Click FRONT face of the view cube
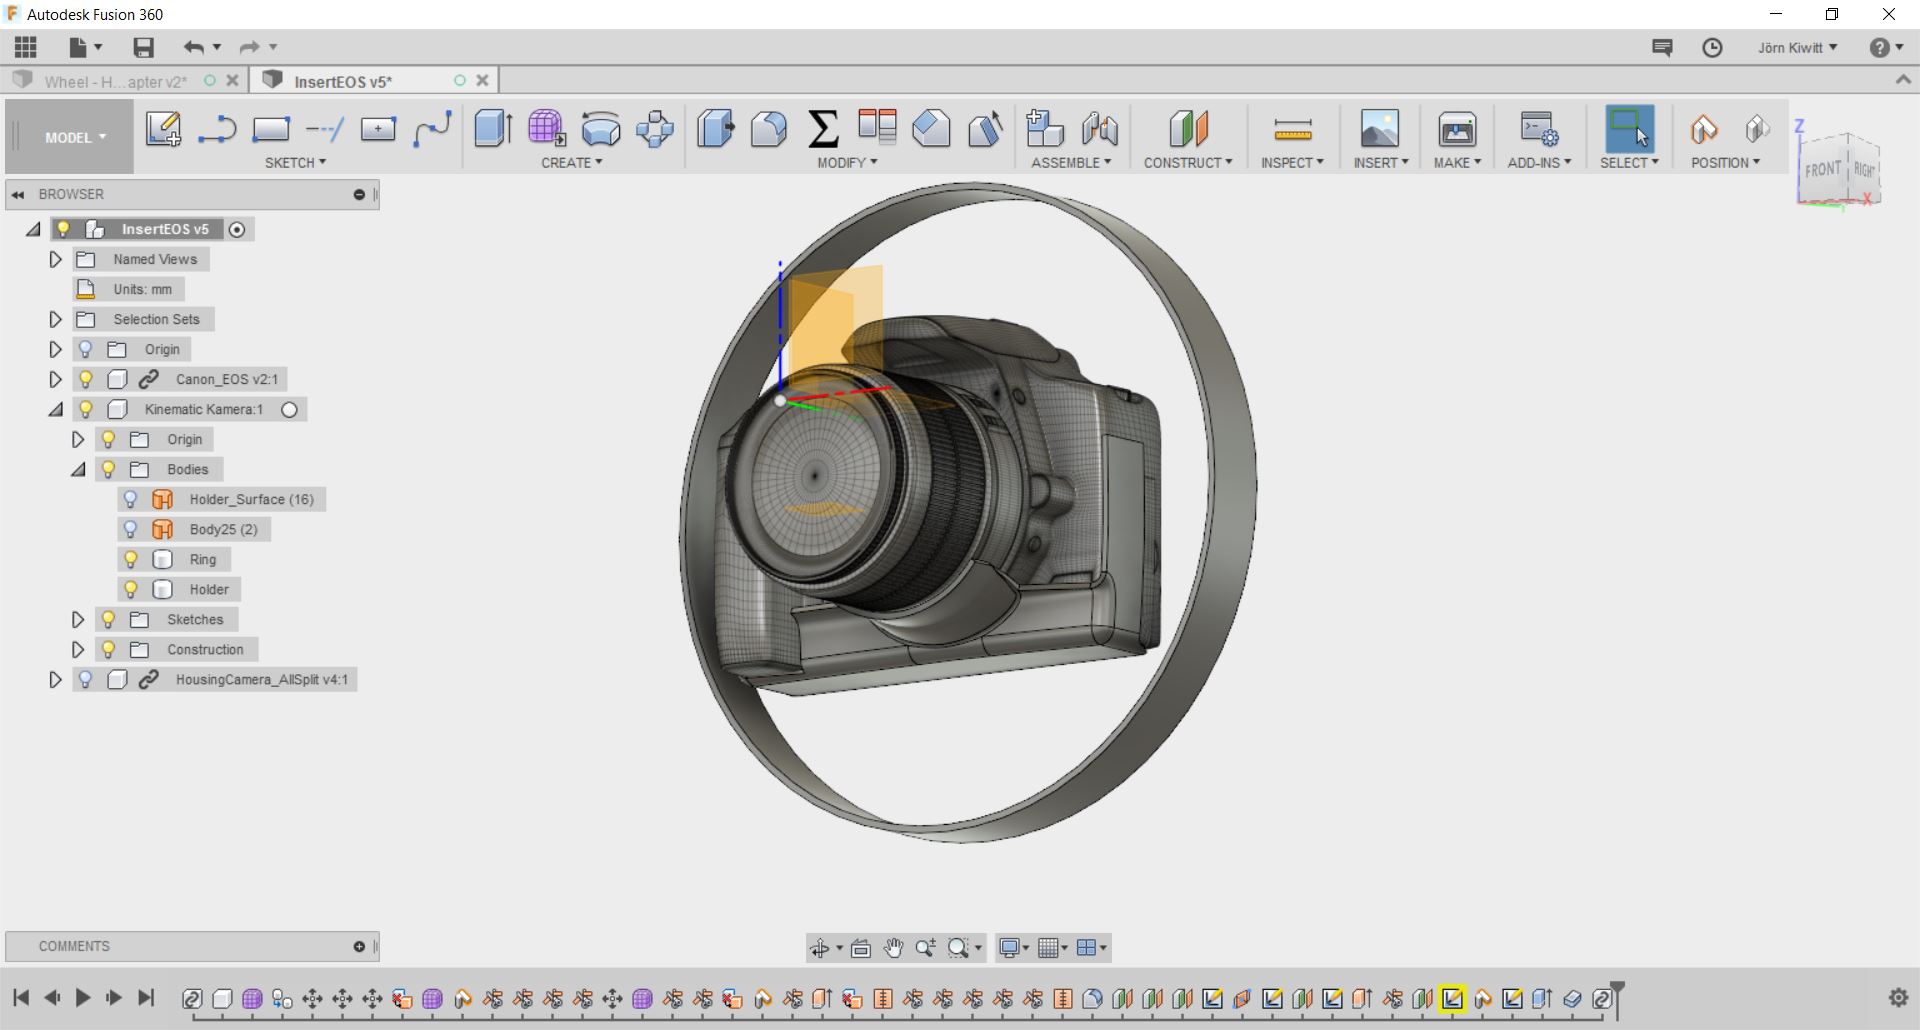The width and height of the screenshot is (1920, 1030). pyautogui.click(x=1821, y=170)
